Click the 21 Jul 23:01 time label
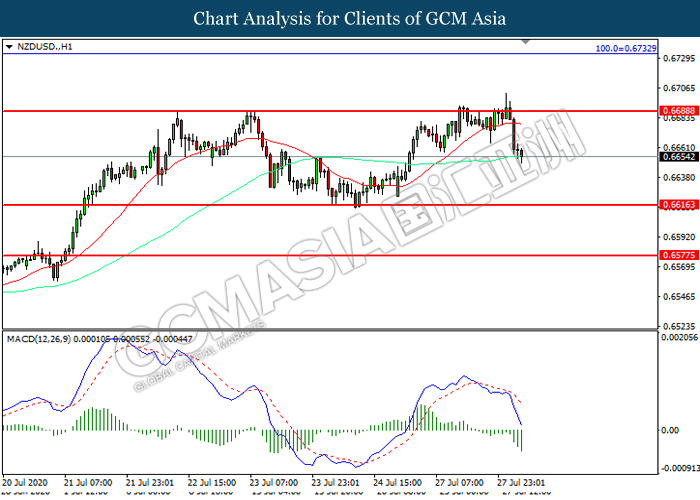This screenshot has width=700, height=500. click(150, 483)
